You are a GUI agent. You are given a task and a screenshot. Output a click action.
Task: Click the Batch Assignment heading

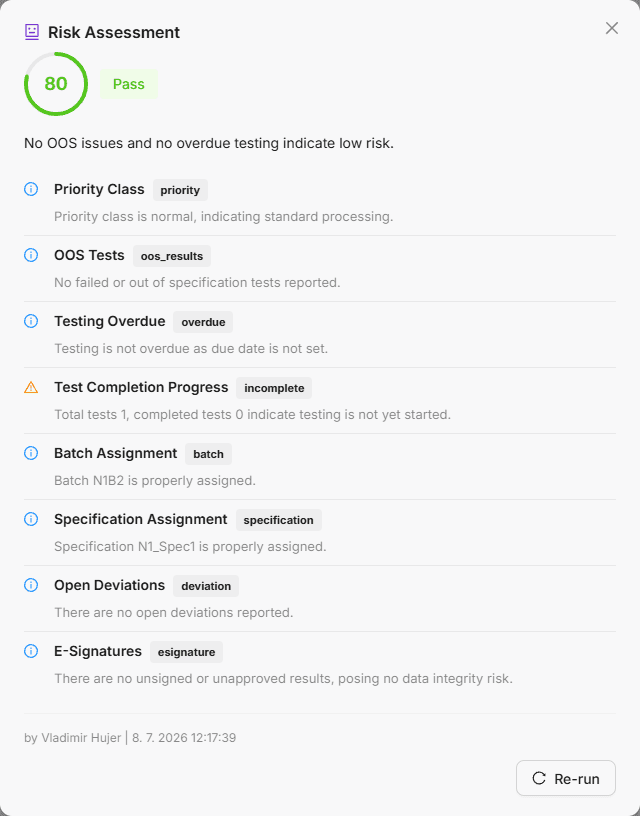point(116,453)
